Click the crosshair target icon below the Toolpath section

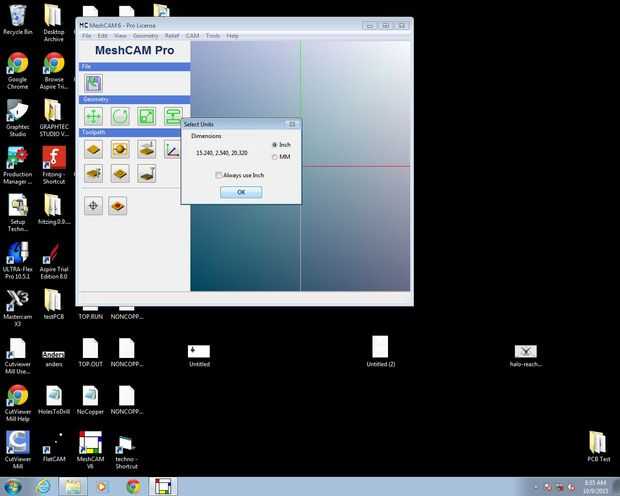pos(94,206)
